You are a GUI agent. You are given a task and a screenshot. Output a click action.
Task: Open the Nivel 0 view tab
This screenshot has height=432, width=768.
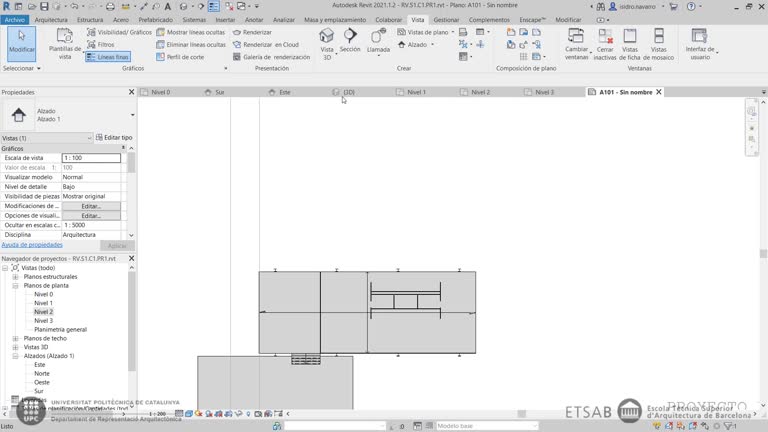[x=161, y=92]
